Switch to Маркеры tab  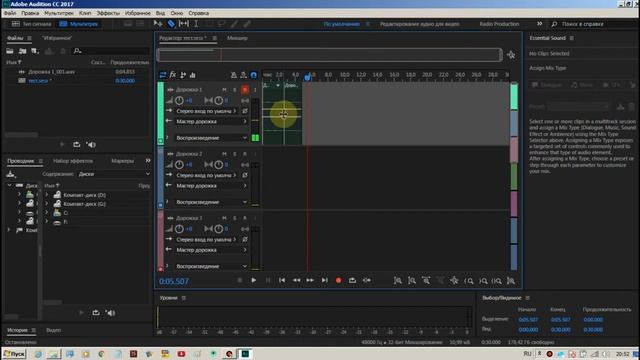pos(122,161)
